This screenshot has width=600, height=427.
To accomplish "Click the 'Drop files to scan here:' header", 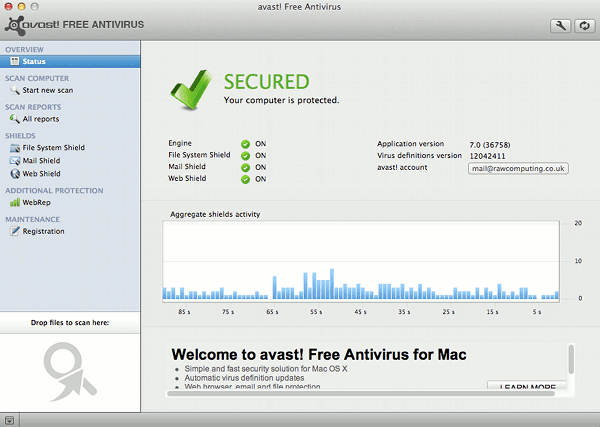I will 70,323.
